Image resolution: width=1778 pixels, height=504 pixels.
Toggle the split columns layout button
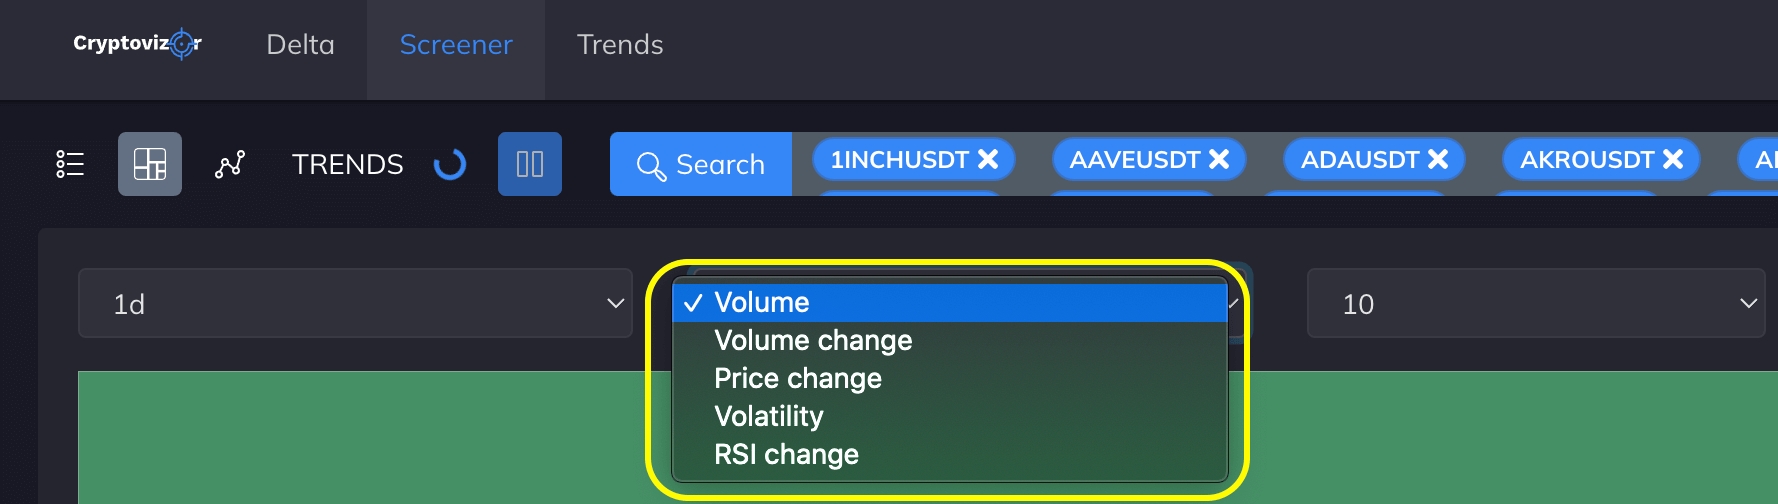(530, 164)
